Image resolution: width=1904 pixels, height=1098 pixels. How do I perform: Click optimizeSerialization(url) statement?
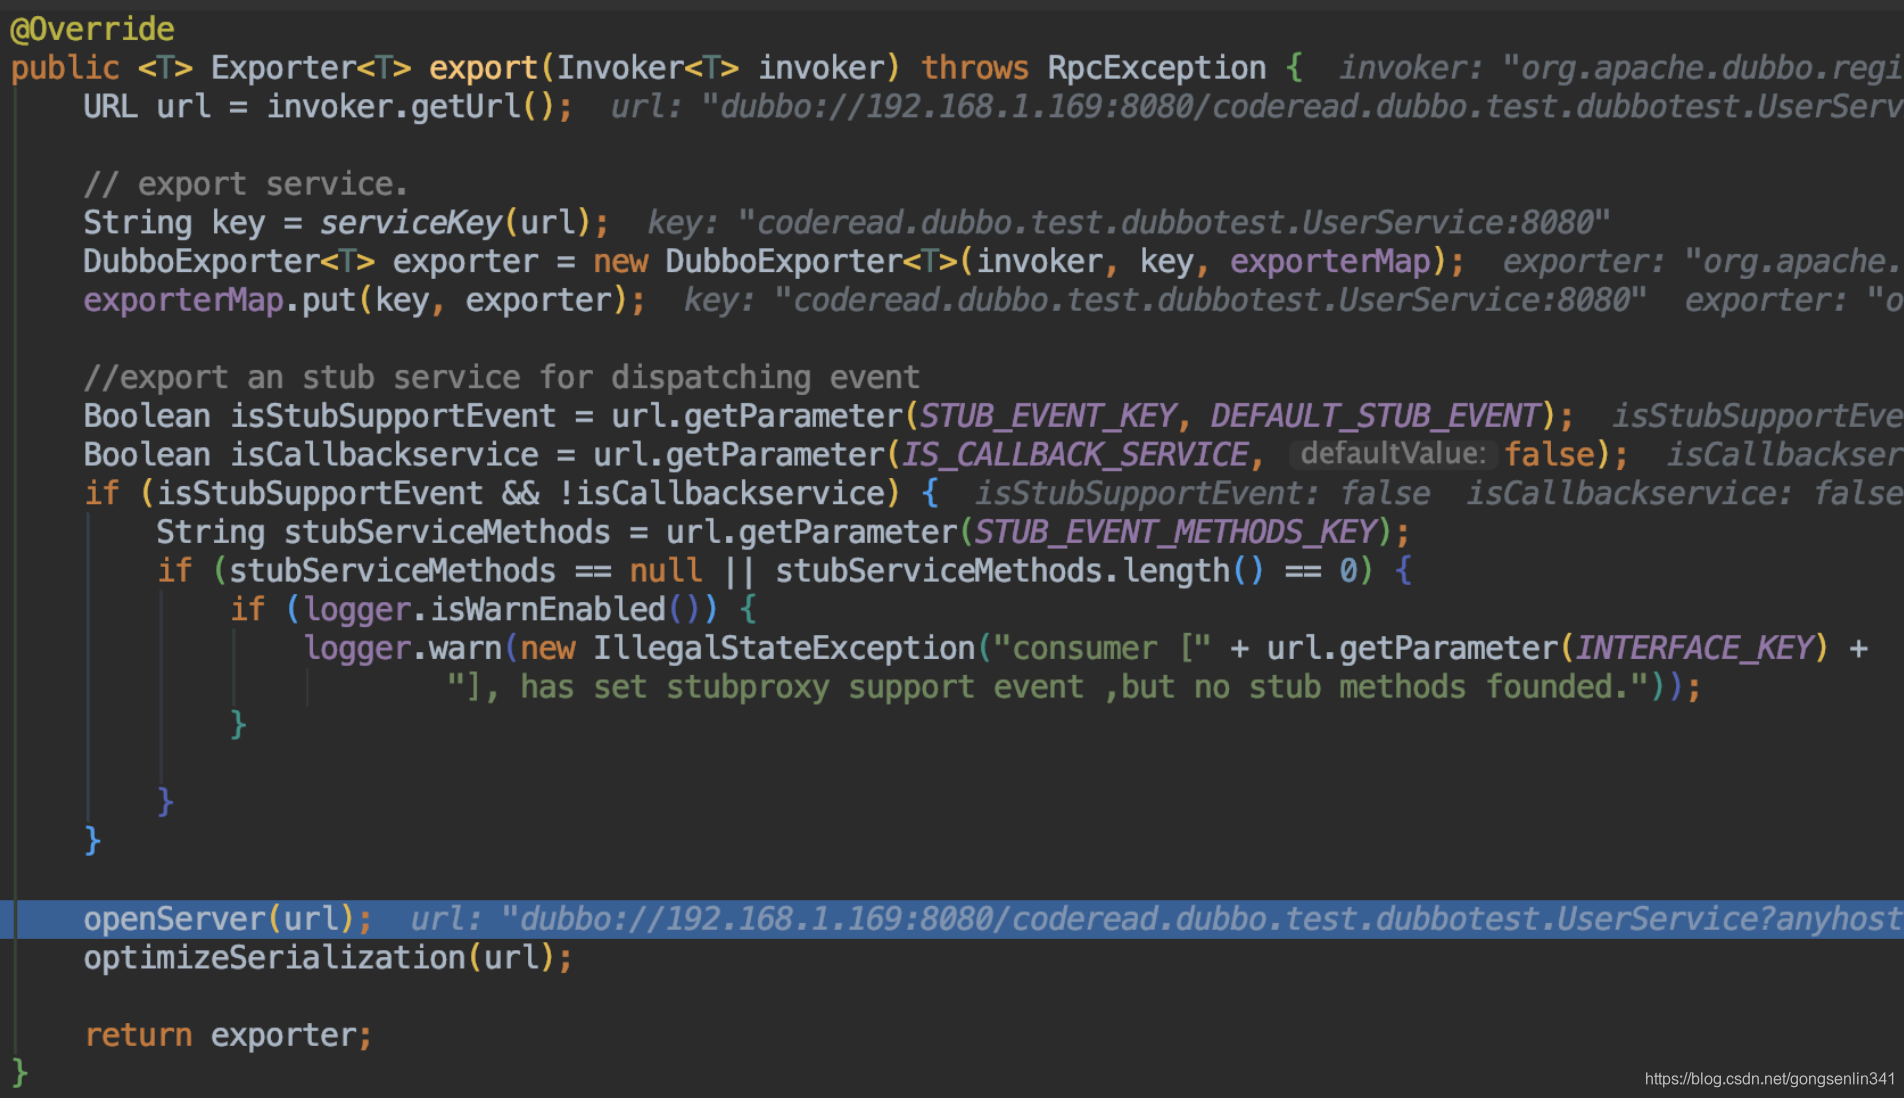tap(328, 958)
